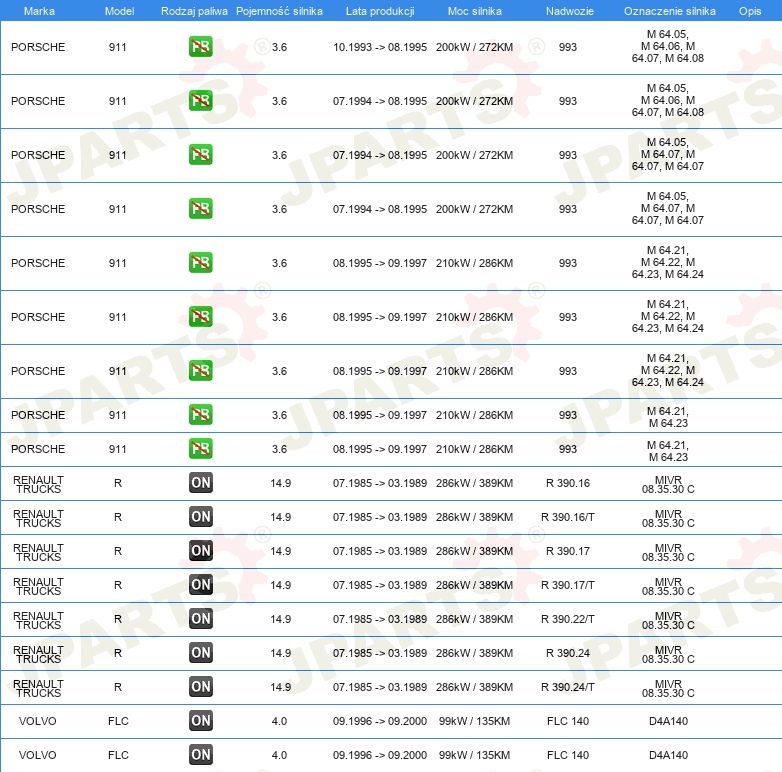Viewport: 782px width, 772px height.
Task: Click engine codes in the 10.1993 Porsche row
Action: click(x=668, y=46)
